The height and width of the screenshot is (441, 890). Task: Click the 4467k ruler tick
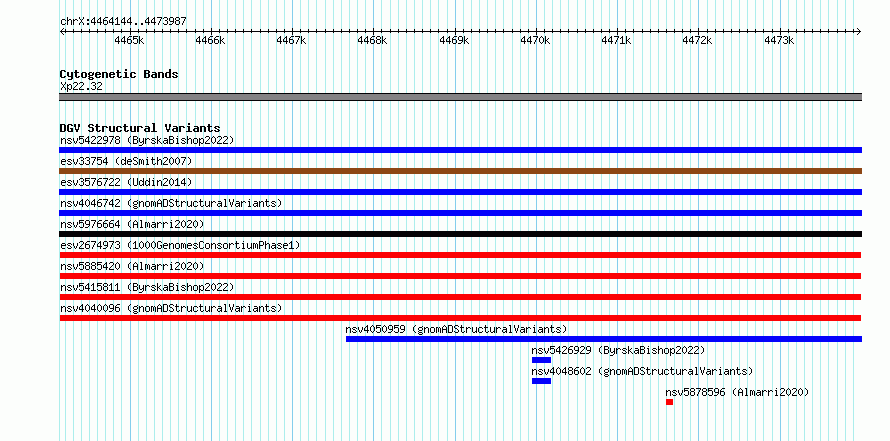click(292, 40)
